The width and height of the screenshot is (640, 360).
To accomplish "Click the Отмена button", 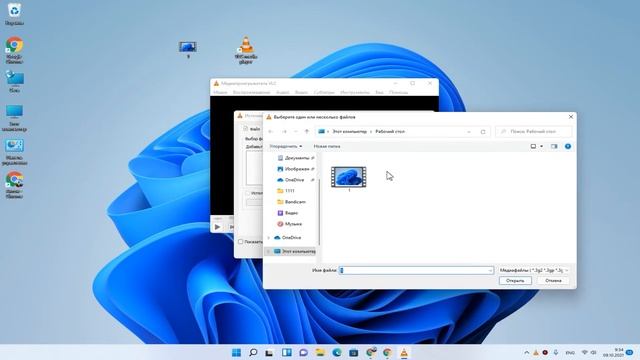I will click(x=553, y=281).
